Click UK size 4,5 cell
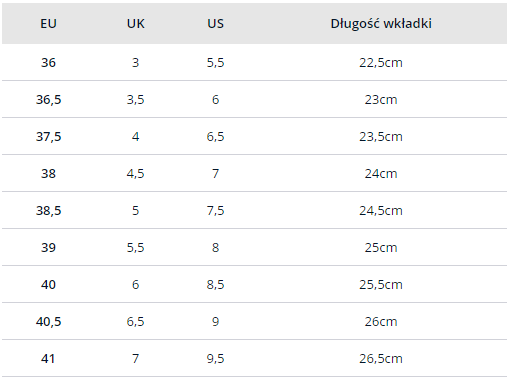510x379 pixels. tap(135, 174)
